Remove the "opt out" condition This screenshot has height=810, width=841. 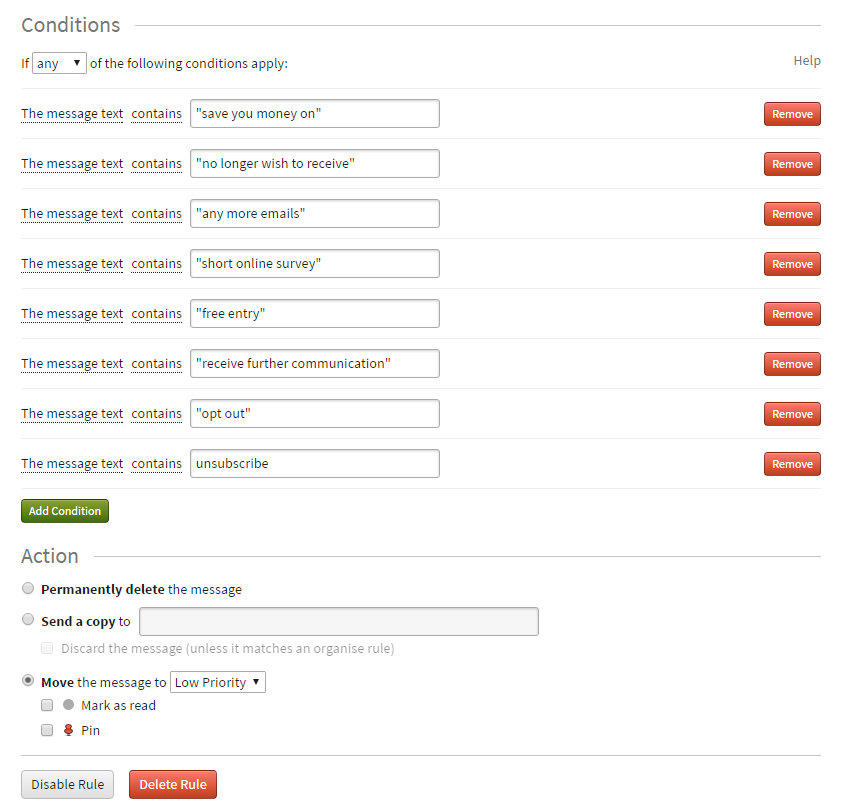point(792,414)
